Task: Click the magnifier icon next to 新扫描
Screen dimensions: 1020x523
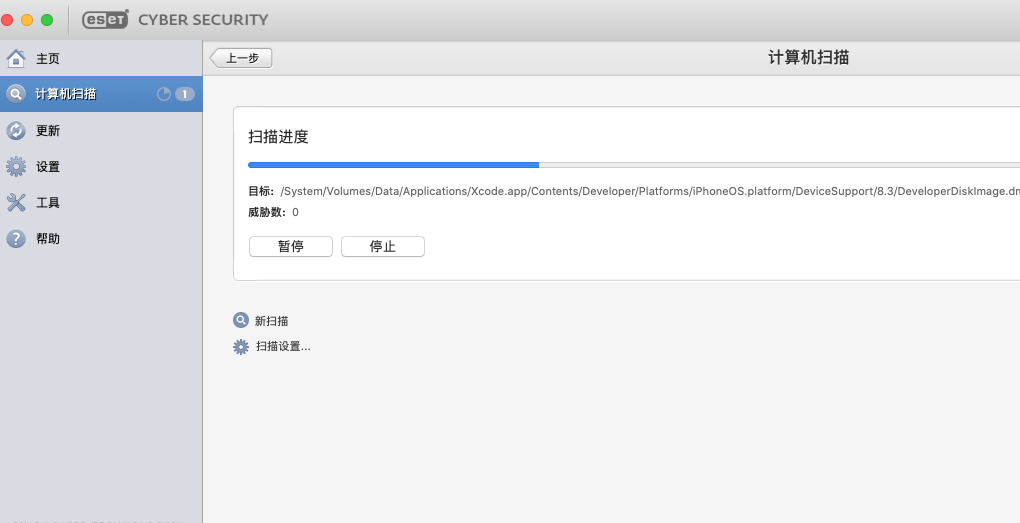Action: pos(241,321)
